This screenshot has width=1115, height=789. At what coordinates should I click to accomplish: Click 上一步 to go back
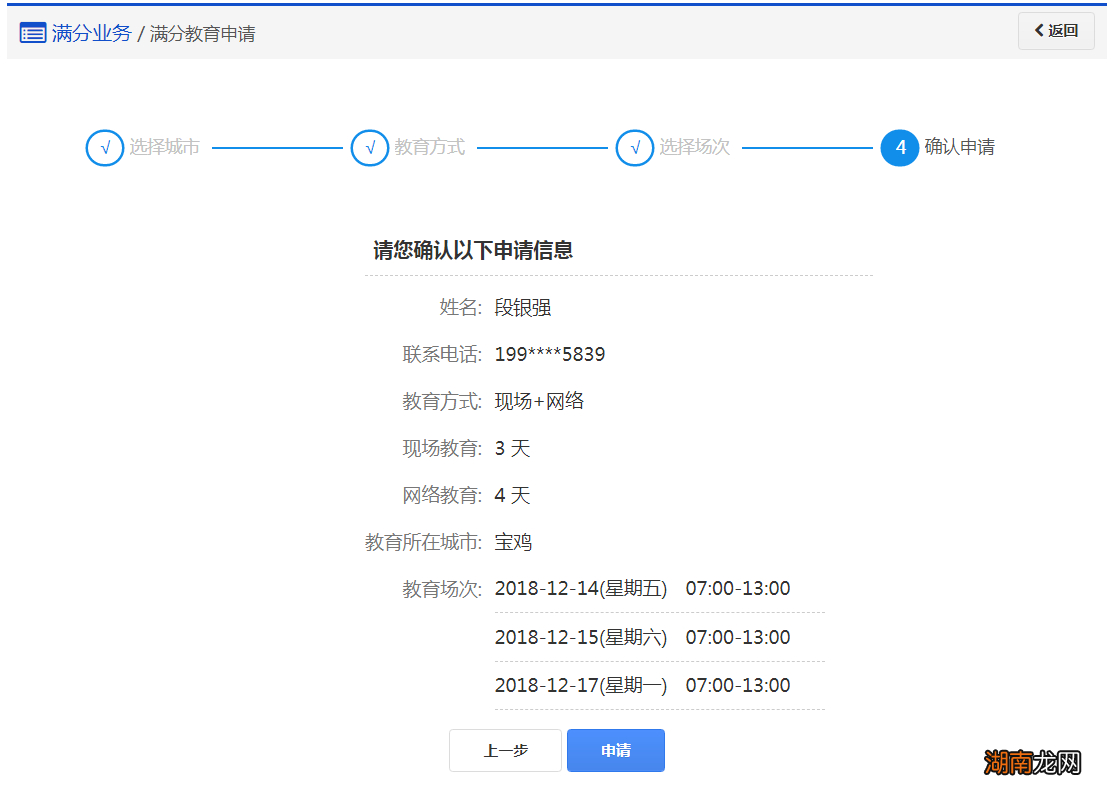505,750
